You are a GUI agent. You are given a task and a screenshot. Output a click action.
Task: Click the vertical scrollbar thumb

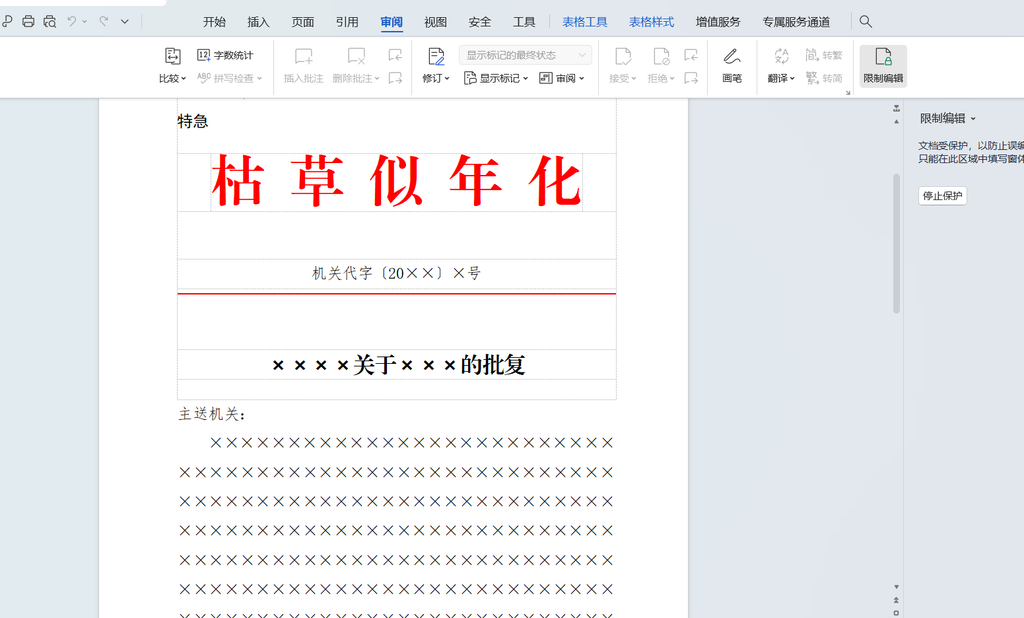click(x=897, y=243)
